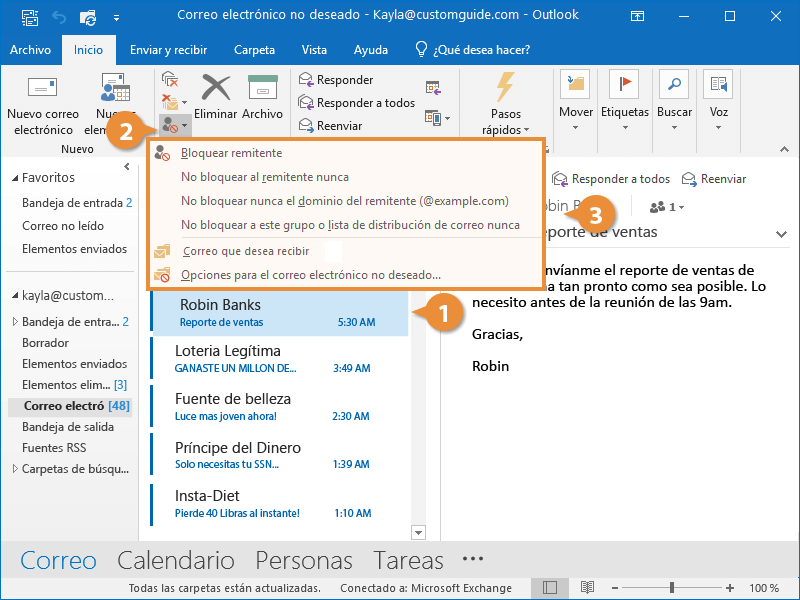Click the Eliminar delete icon
Viewport: 800px width, 600px height.
tap(216, 87)
